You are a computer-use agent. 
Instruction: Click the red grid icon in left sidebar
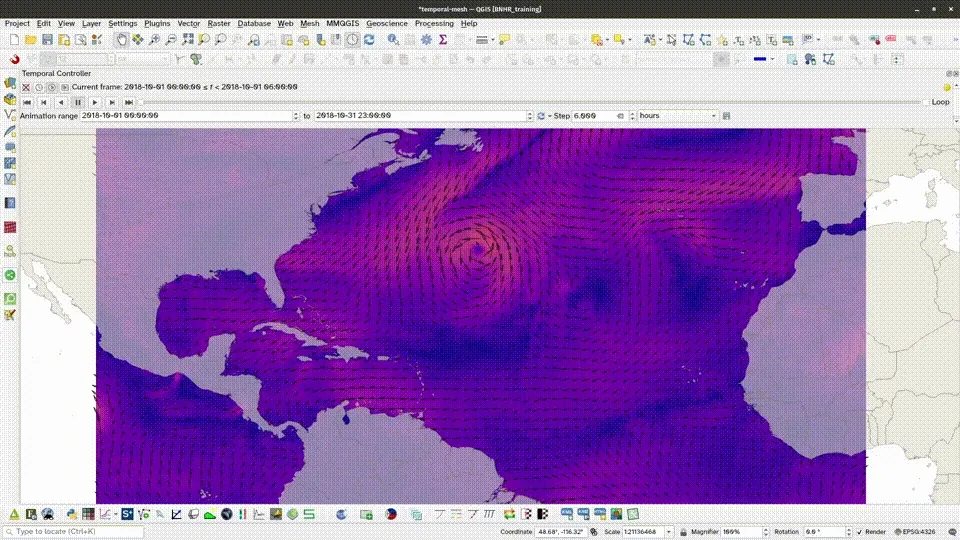pyautogui.click(x=10, y=227)
